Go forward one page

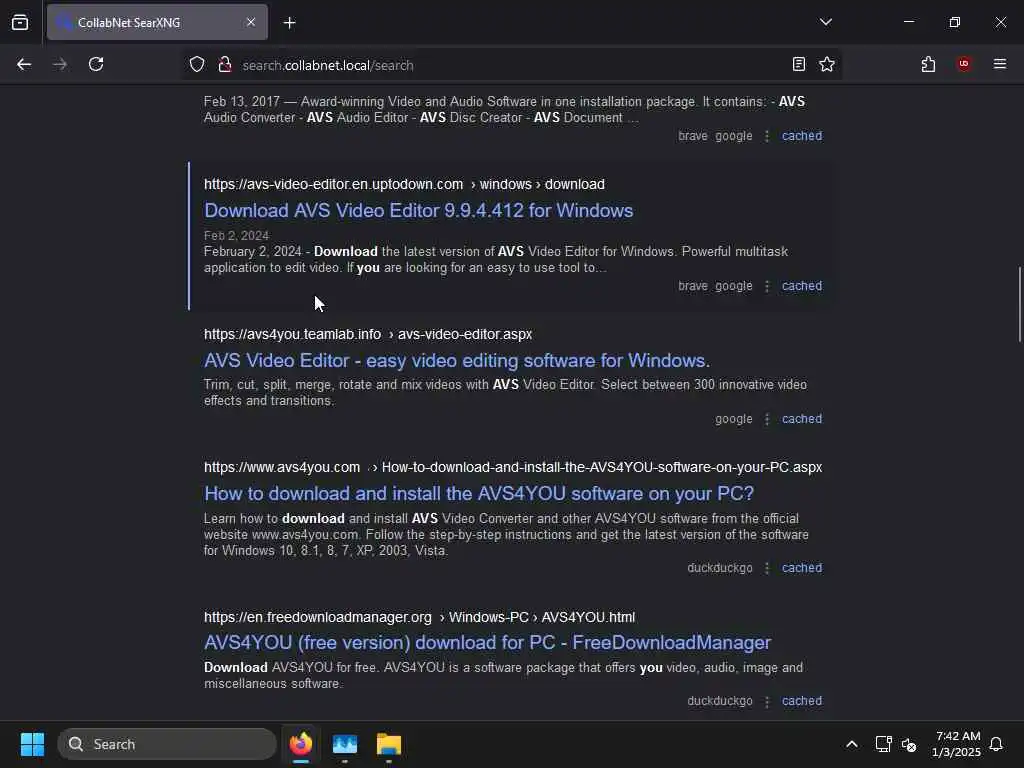pos(60,65)
